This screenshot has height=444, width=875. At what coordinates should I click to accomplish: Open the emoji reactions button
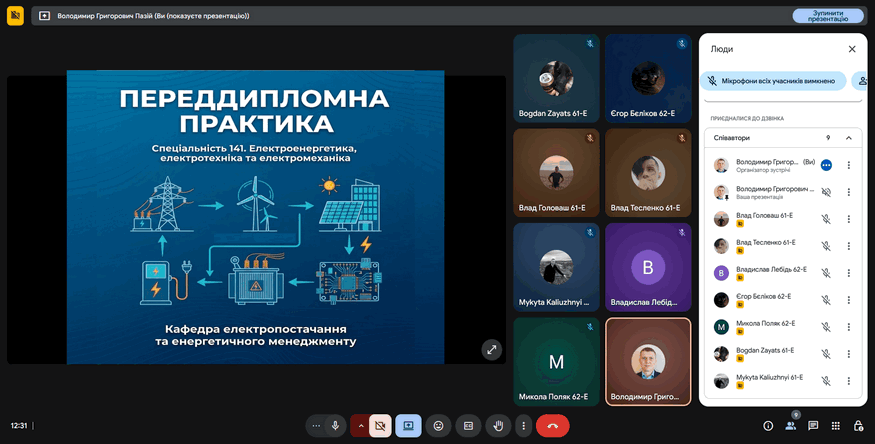(x=438, y=425)
